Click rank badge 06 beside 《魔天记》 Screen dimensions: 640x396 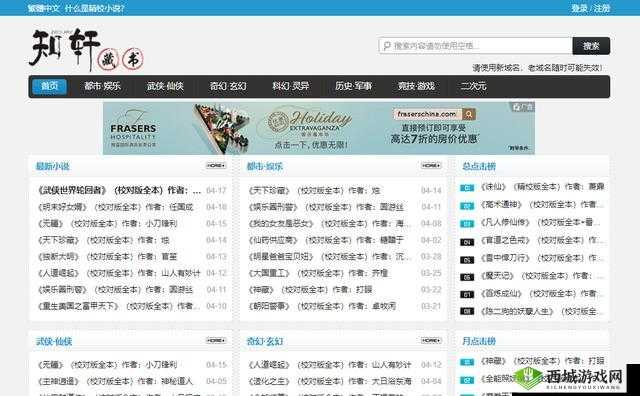[x=467, y=277]
